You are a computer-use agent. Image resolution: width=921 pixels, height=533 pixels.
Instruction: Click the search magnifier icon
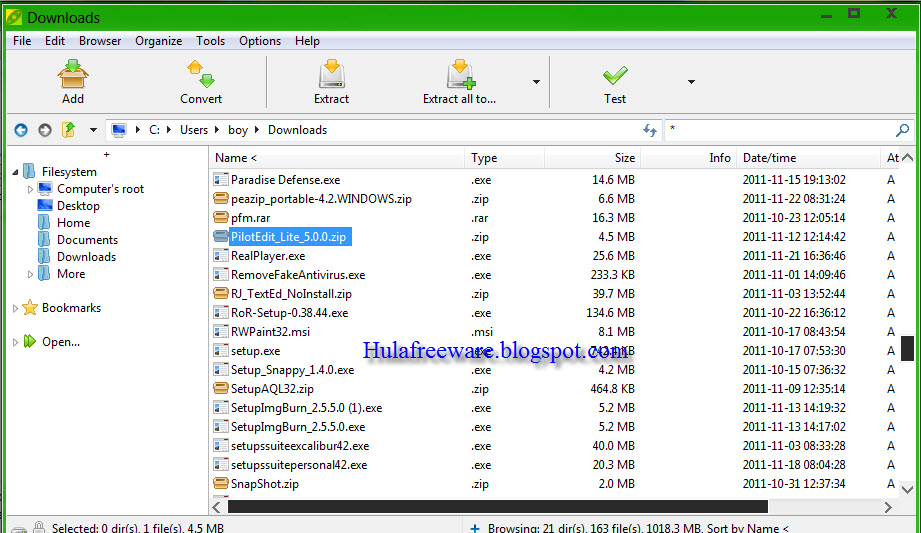pos(902,130)
